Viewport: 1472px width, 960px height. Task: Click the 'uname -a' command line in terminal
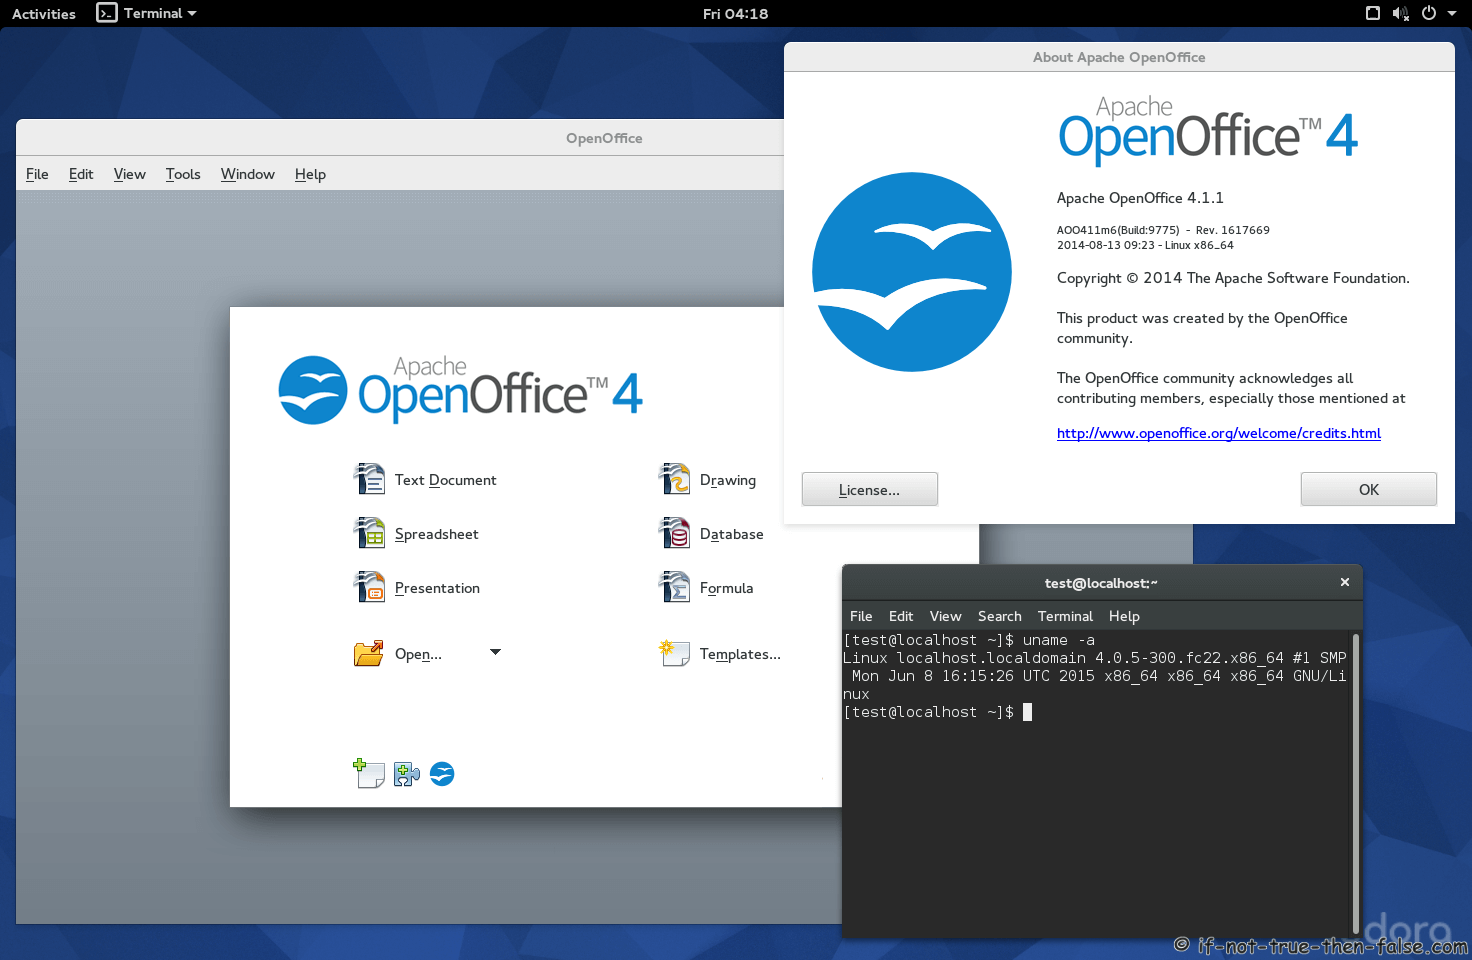[969, 640]
